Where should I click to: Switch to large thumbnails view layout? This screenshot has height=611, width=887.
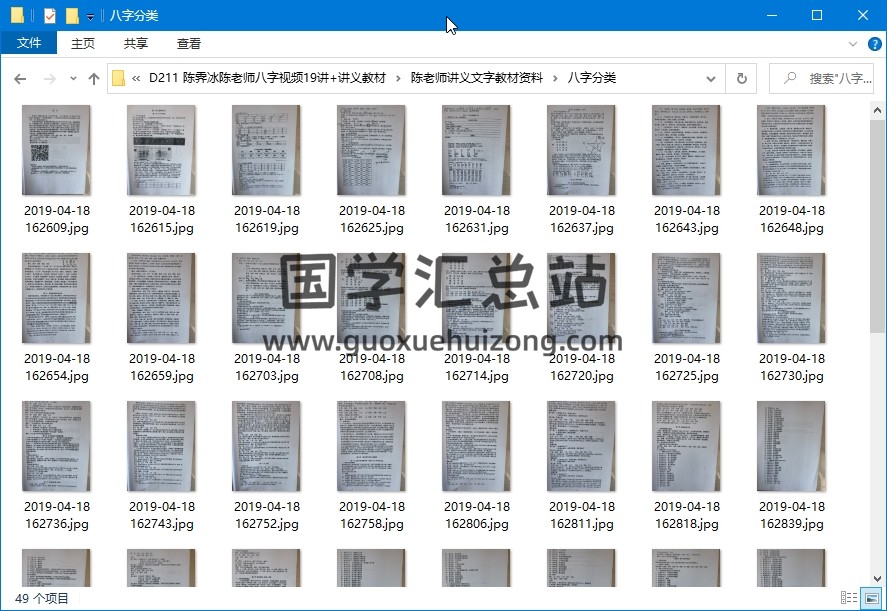tap(872, 597)
